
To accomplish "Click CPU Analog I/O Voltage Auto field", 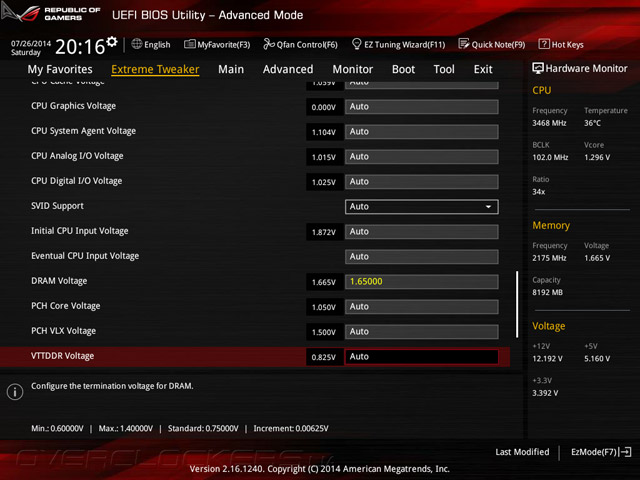I will point(421,157).
